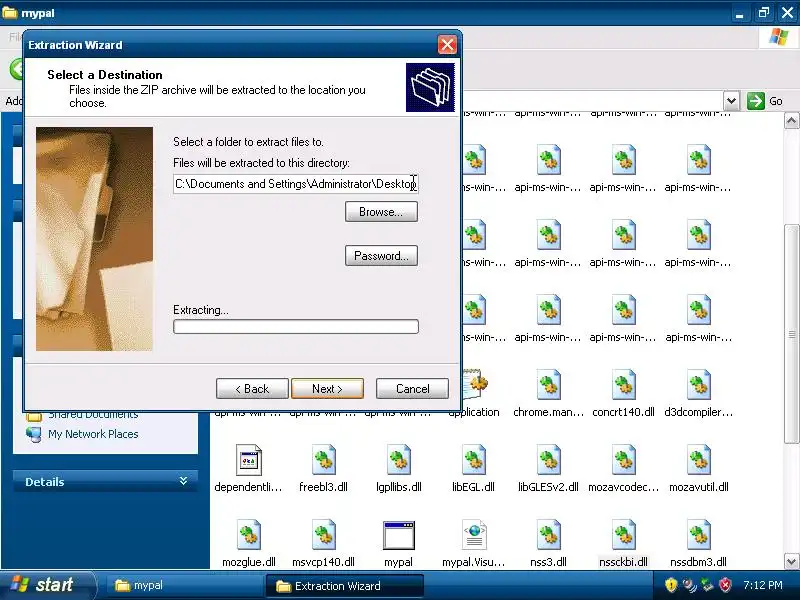Open the Start menu
This screenshot has width=800, height=600.
(47, 585)
